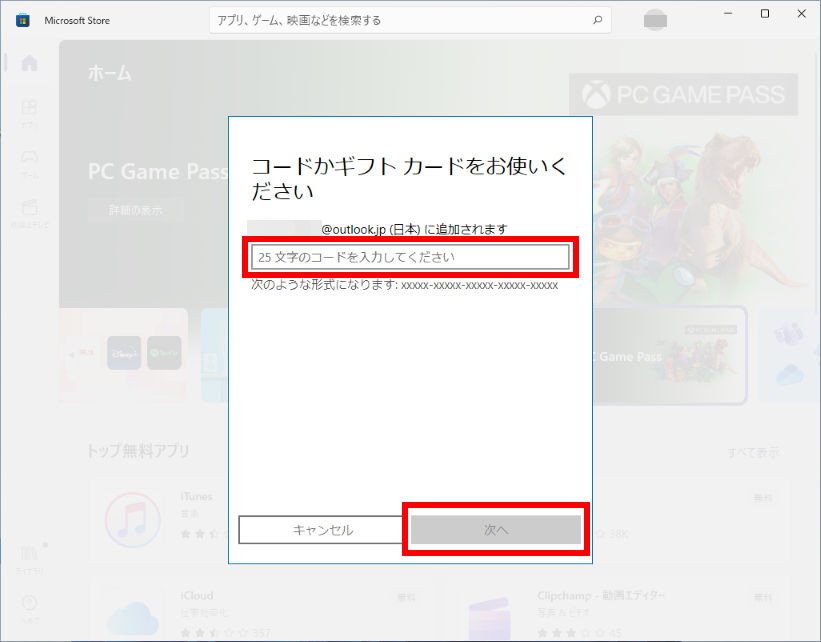Click the PC GAME PASS banner logo
The height and width of the screenshot is (642, 821).
tap(683, 95)
